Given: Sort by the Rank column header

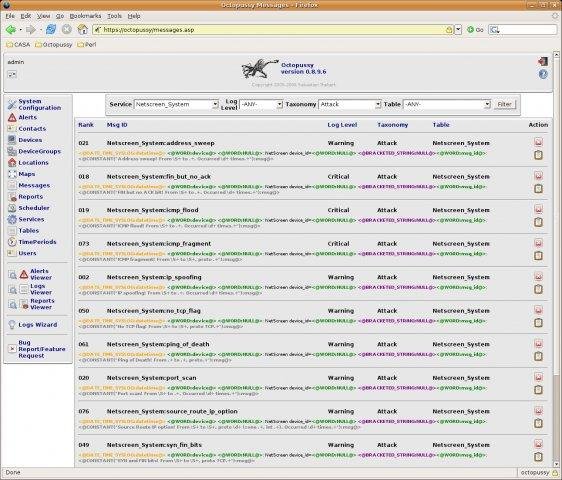Looking at the screenshot, I should pos(86,125).
